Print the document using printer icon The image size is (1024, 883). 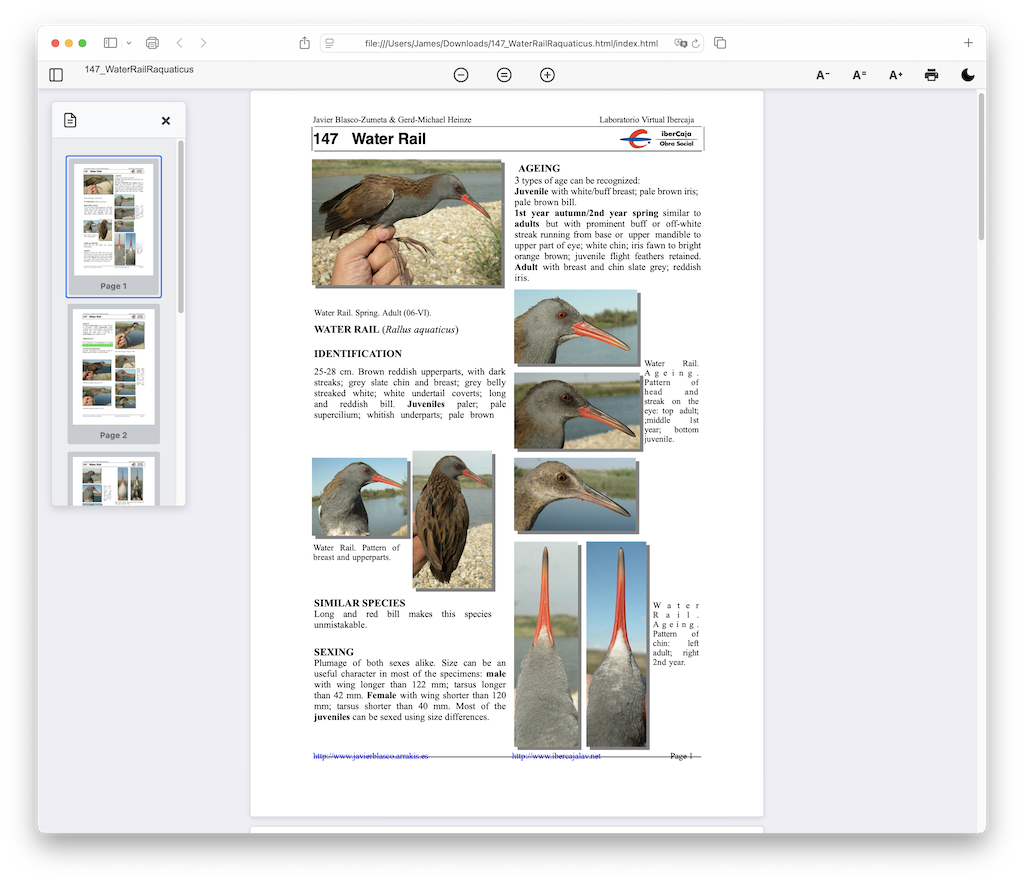coord(931,75)
